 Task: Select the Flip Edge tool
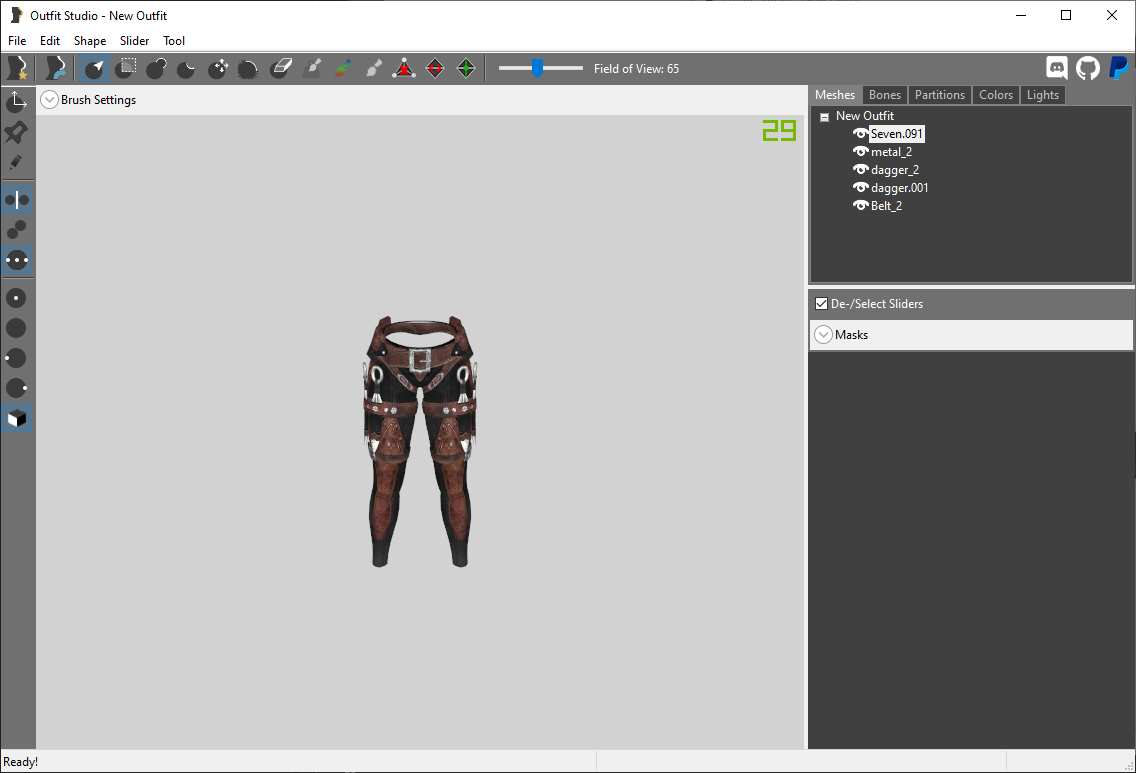click(435, 69)
